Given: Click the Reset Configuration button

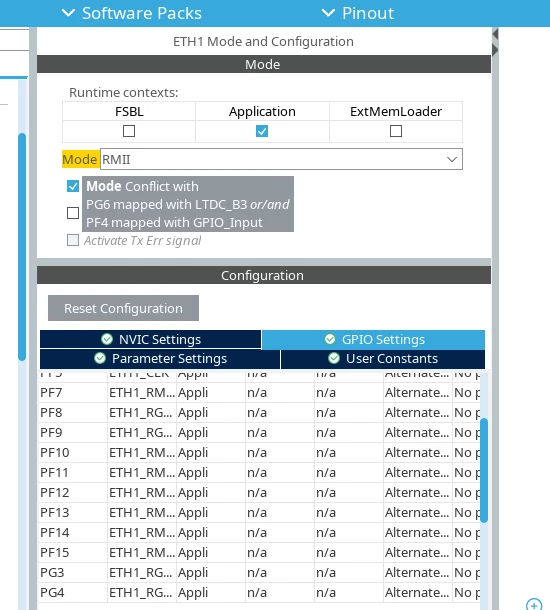Looking at the screenshot, I should point(123,308).
